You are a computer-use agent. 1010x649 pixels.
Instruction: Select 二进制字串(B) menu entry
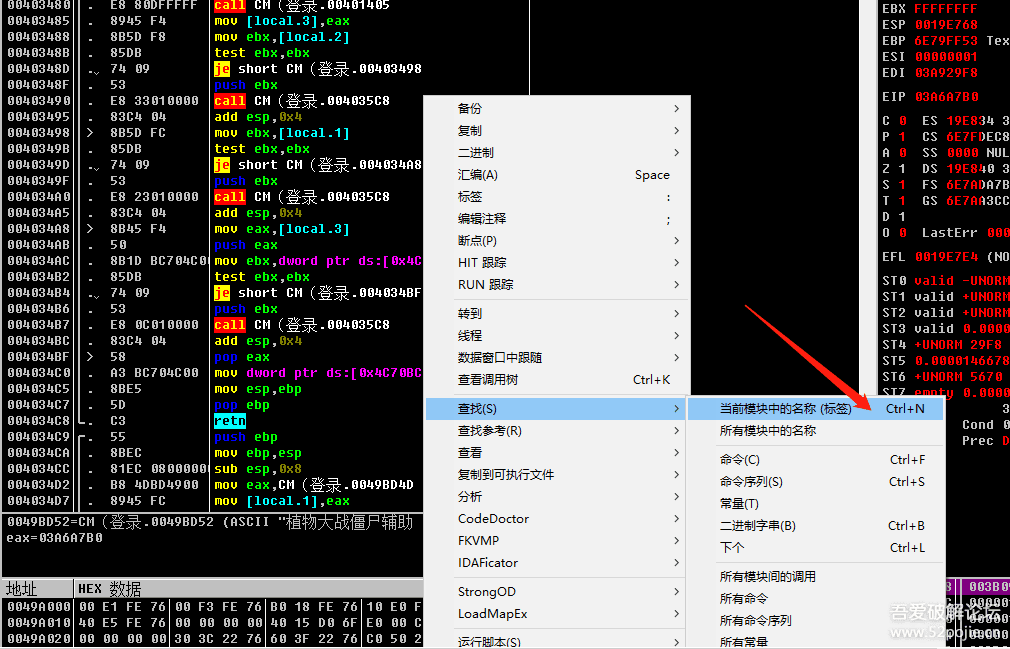coord(757,526)
